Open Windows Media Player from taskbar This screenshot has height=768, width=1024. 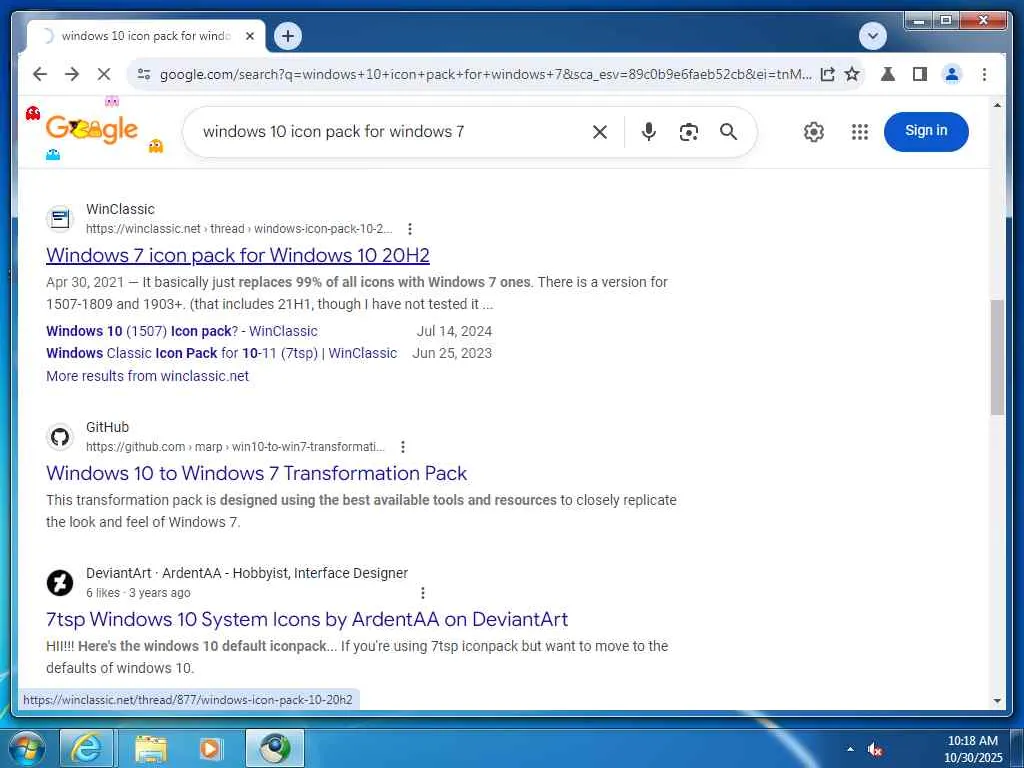pyautogui.click(x=211, y=748)
